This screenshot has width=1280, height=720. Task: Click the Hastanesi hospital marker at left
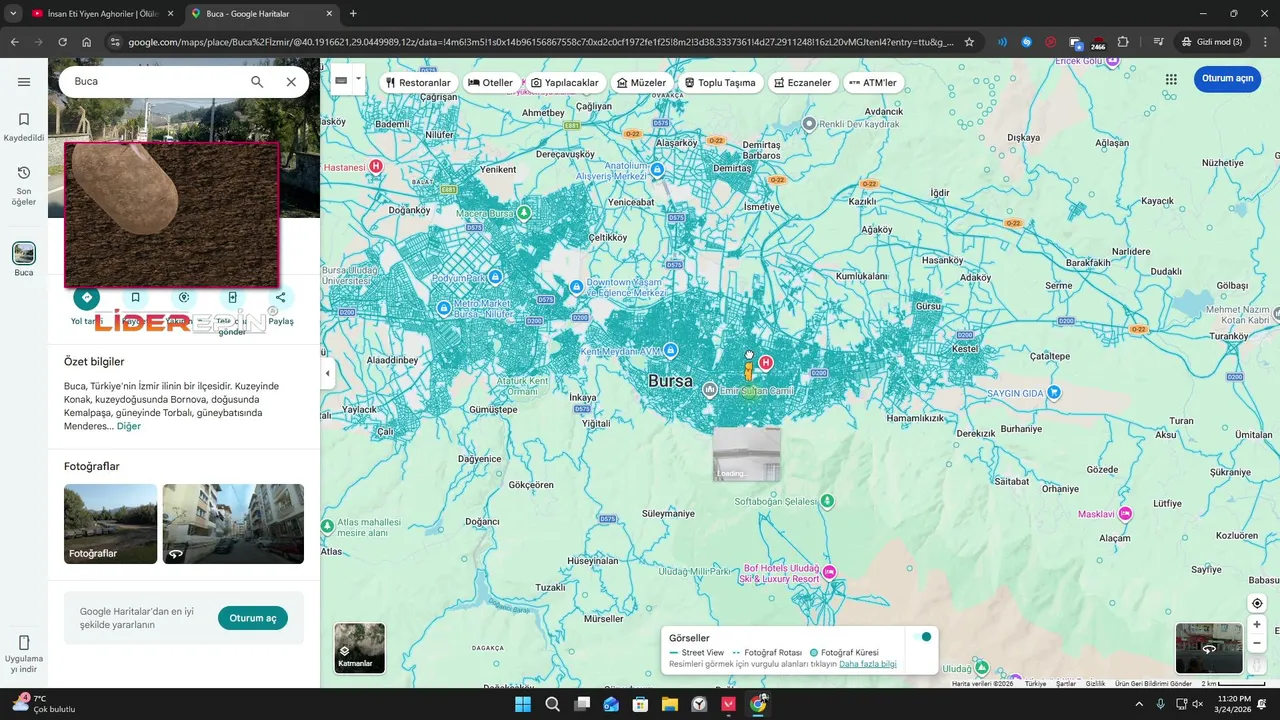tap(376, 166)
